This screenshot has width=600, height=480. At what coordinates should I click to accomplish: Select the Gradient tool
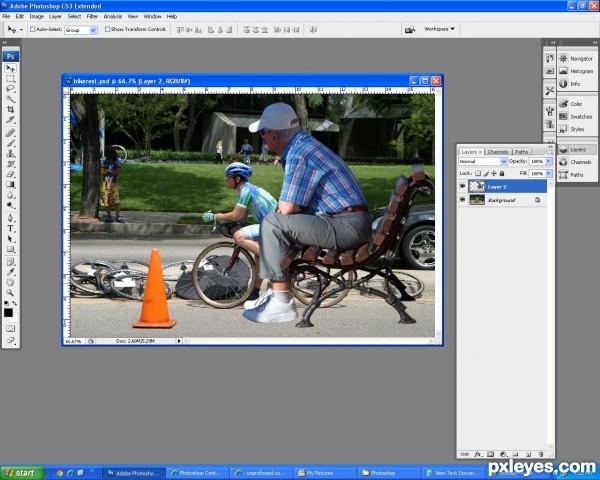click(x=10, y=184)
